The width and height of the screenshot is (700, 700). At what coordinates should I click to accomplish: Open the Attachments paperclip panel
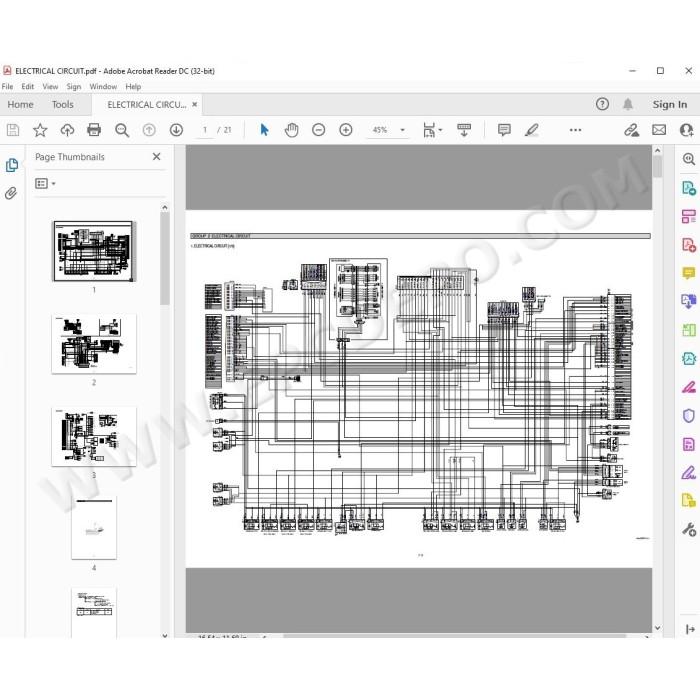click(11, 193)
